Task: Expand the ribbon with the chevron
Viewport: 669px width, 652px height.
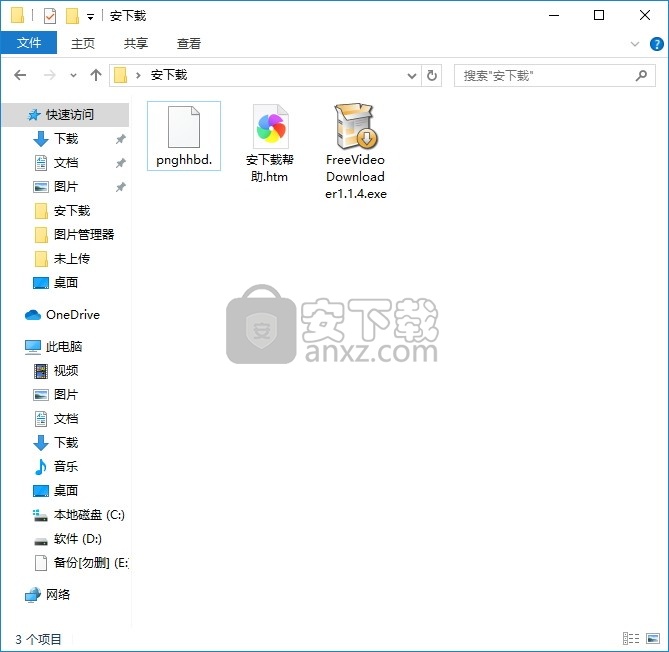Action: (x=634, y=44)
